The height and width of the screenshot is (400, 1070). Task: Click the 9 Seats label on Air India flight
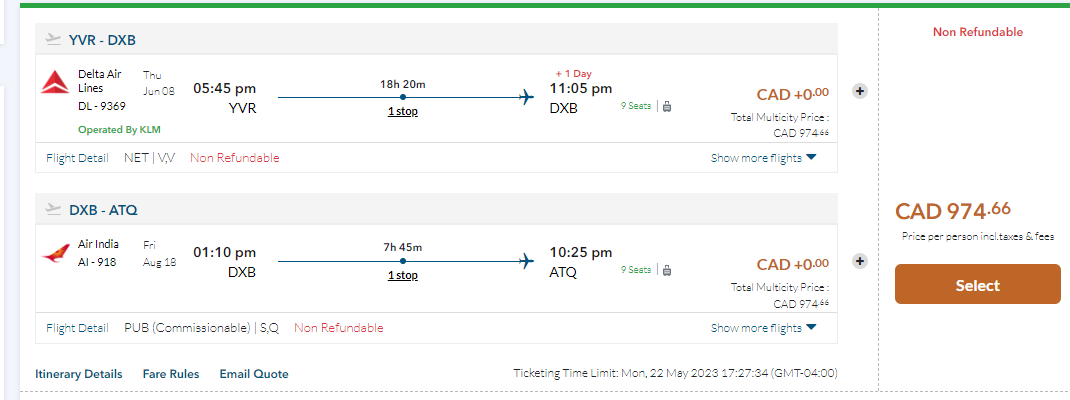pyautogui.click(x=636, y=270)
